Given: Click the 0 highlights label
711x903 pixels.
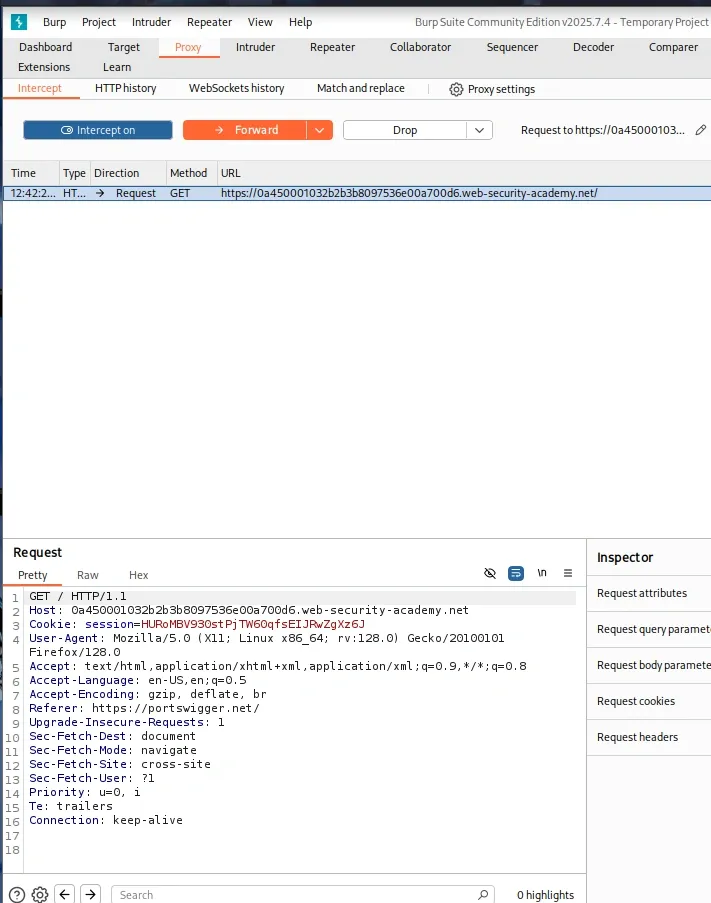Looking at the screenshot, I should (545, 895).
